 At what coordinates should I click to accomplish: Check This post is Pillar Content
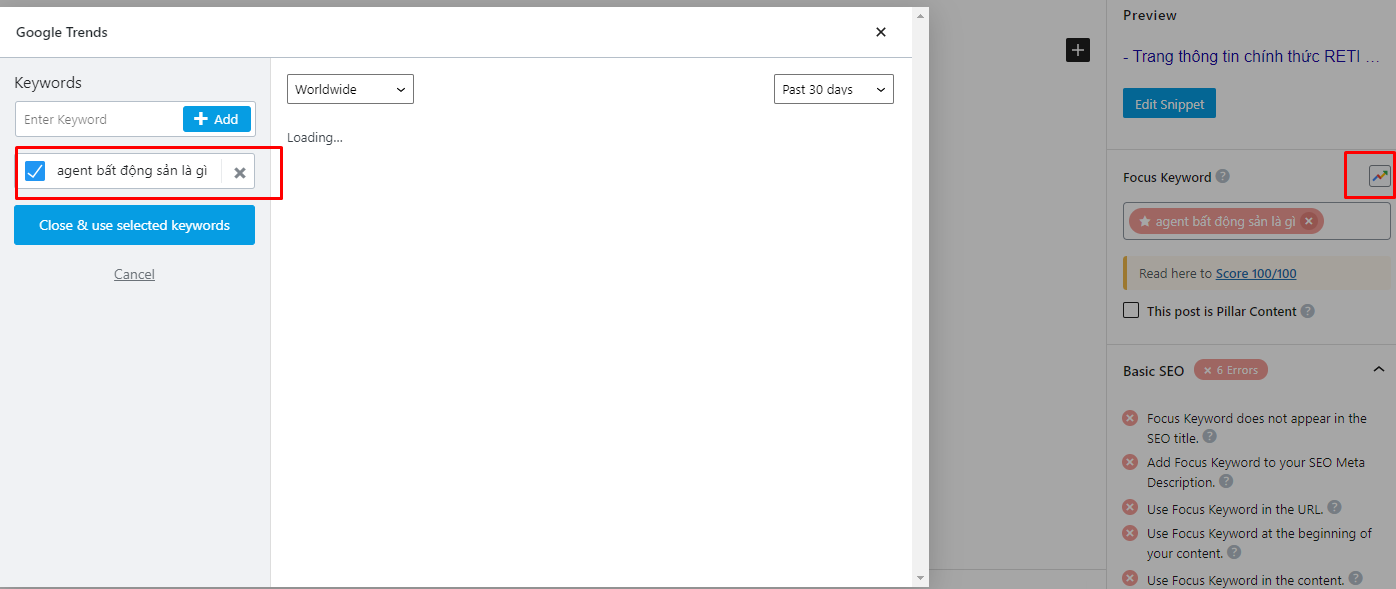(x=1131, y=311)
